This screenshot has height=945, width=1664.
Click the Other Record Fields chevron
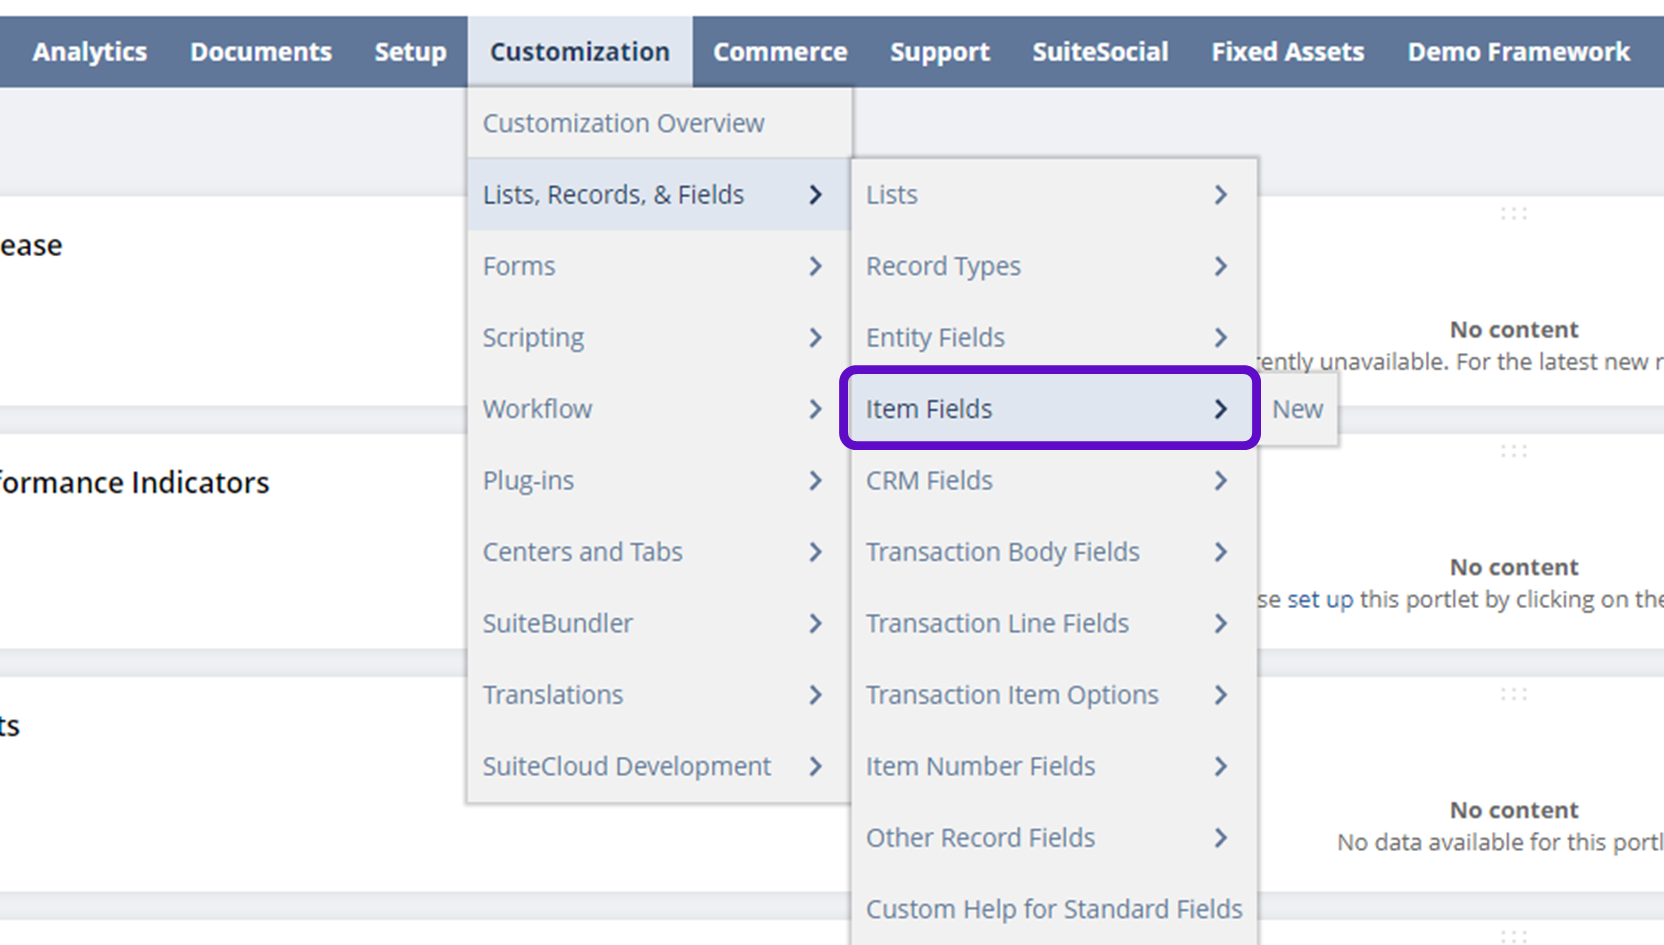click(1220, 838)
